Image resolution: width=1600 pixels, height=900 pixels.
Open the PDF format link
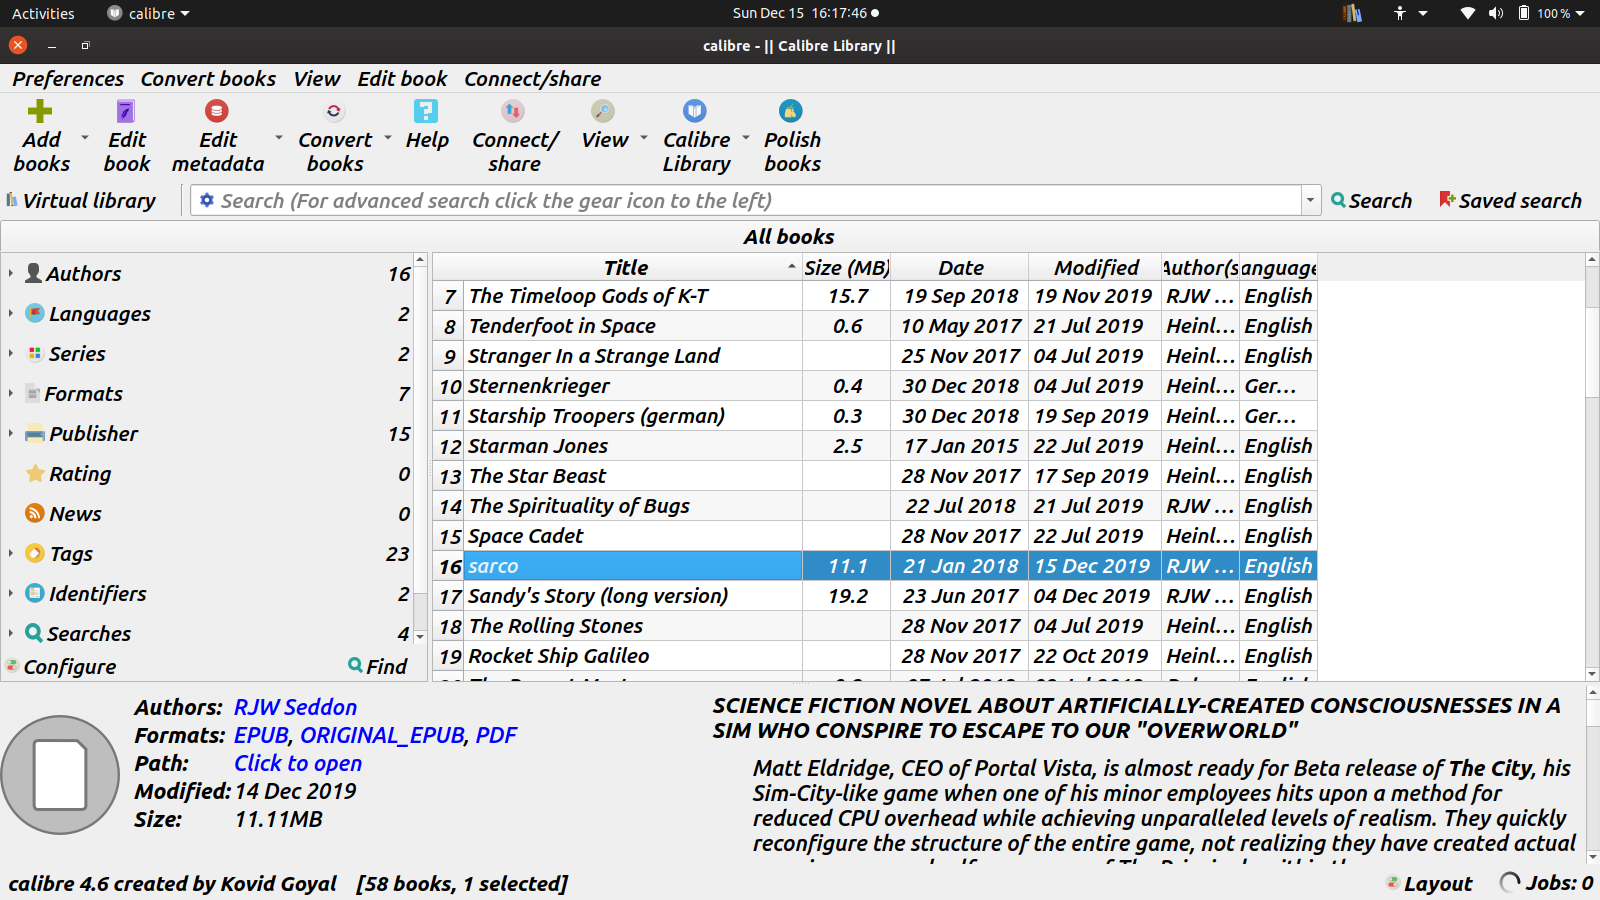tap(496, 735)
